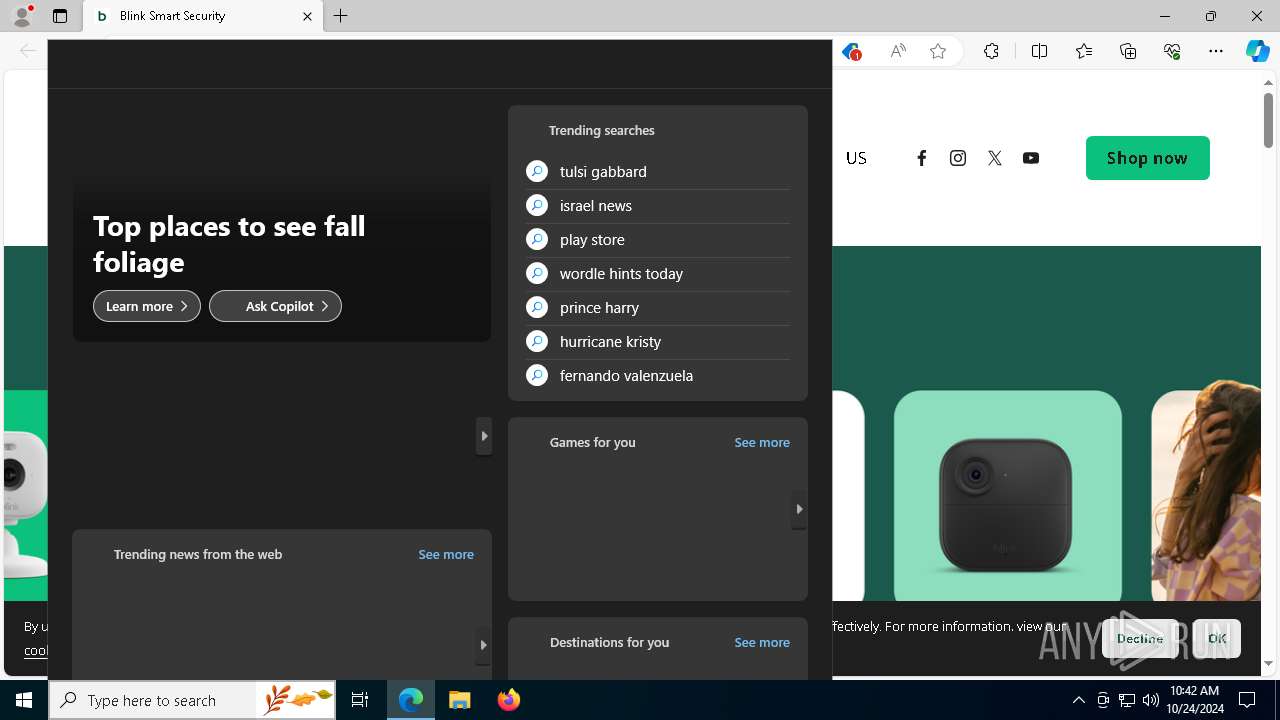This screenshot has height=720, width=1280.
Task: Launch Firefox from the taskbar
Action: (509, 700)
